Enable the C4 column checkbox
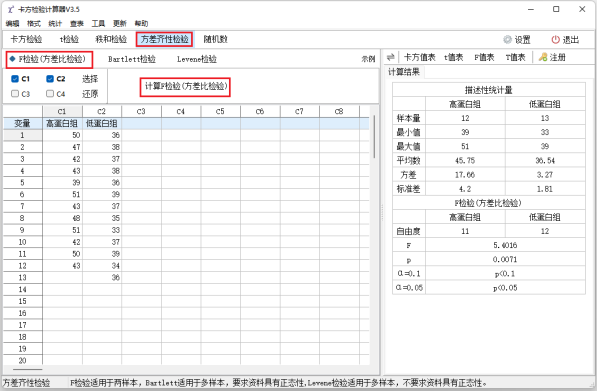 coord(50,94)
